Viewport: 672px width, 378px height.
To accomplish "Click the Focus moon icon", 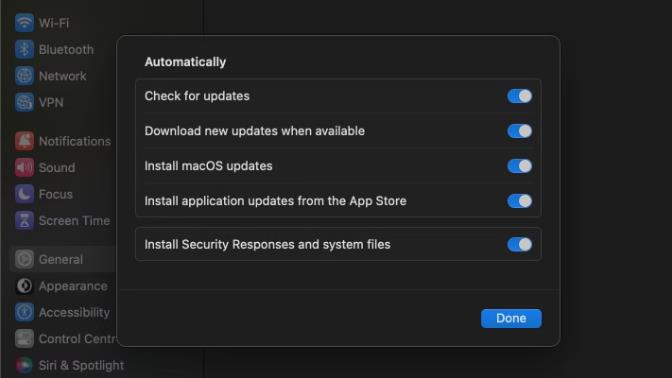I will pos(24,194).
